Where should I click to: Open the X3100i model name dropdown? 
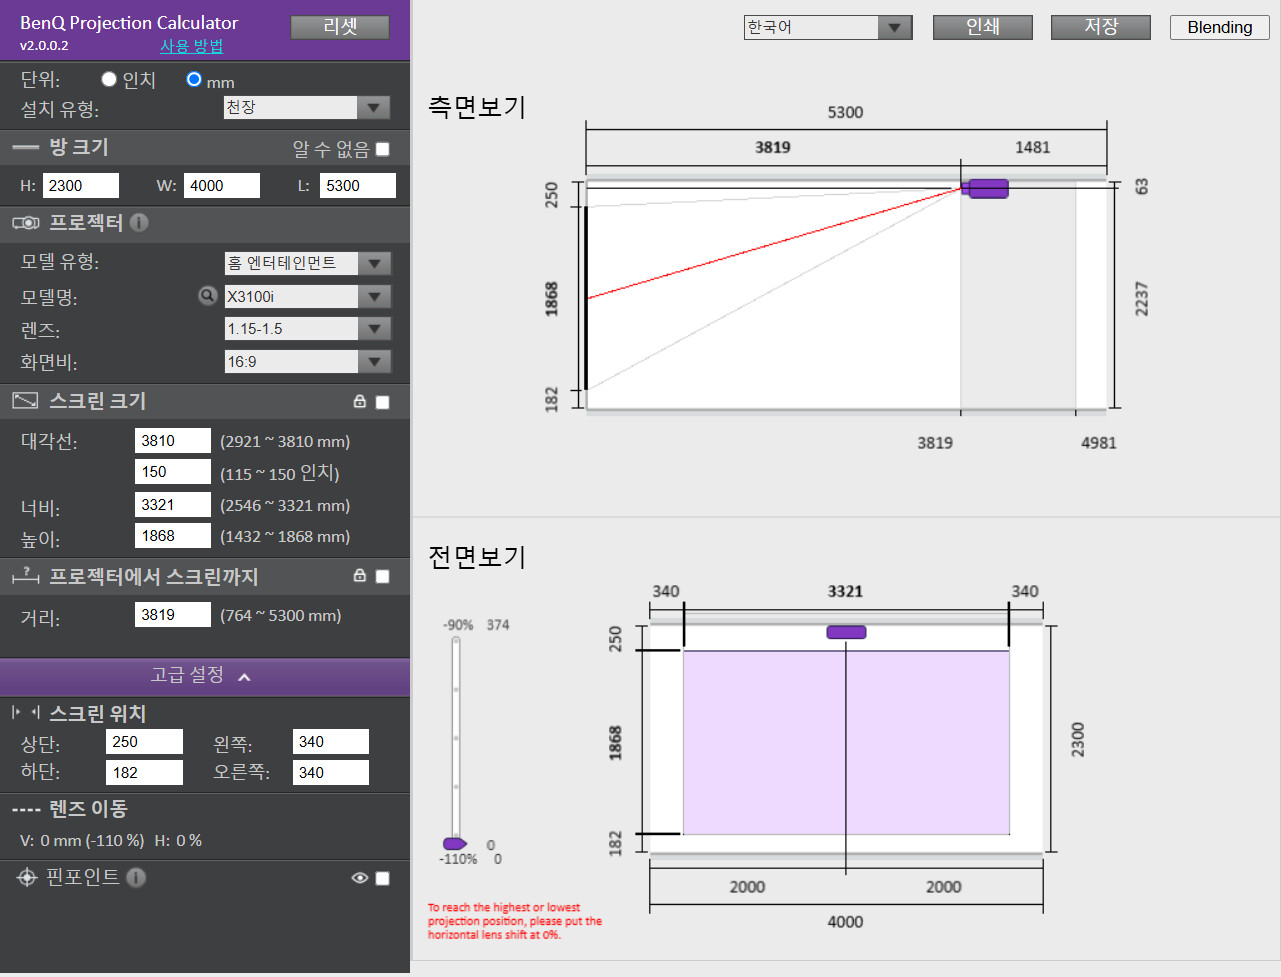[307, 296]
